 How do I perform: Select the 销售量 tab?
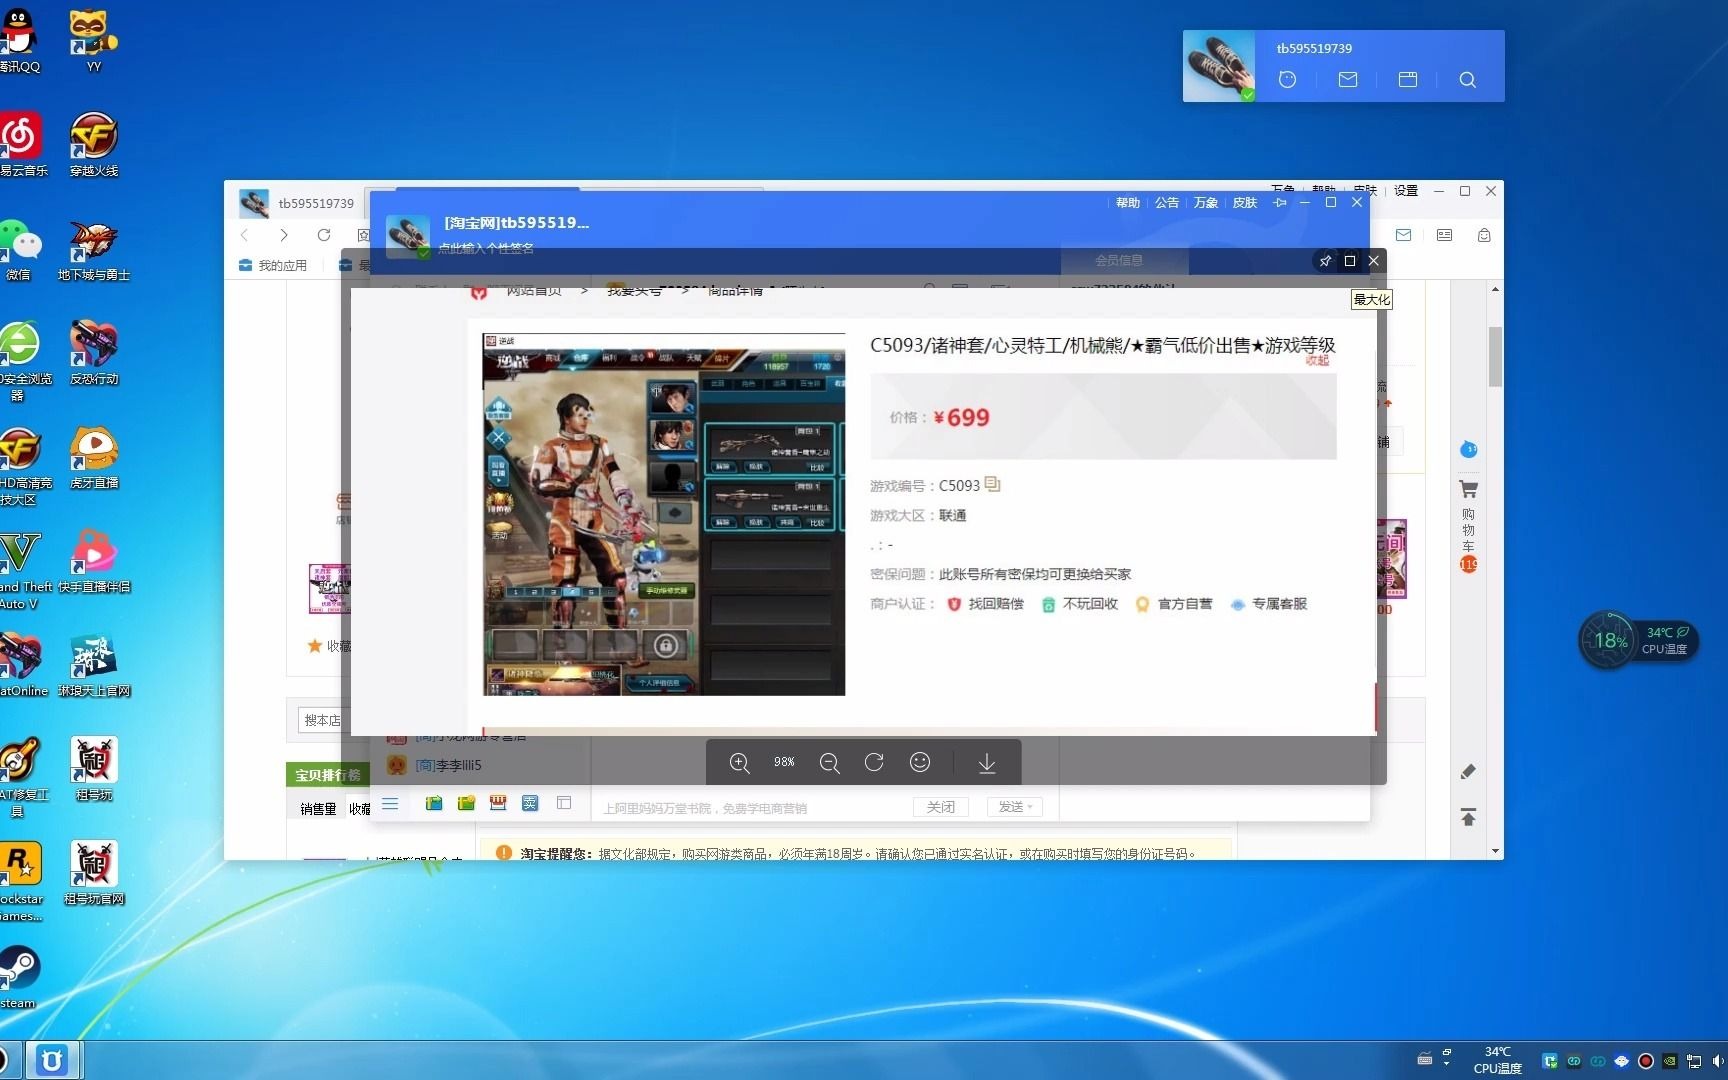318,809
